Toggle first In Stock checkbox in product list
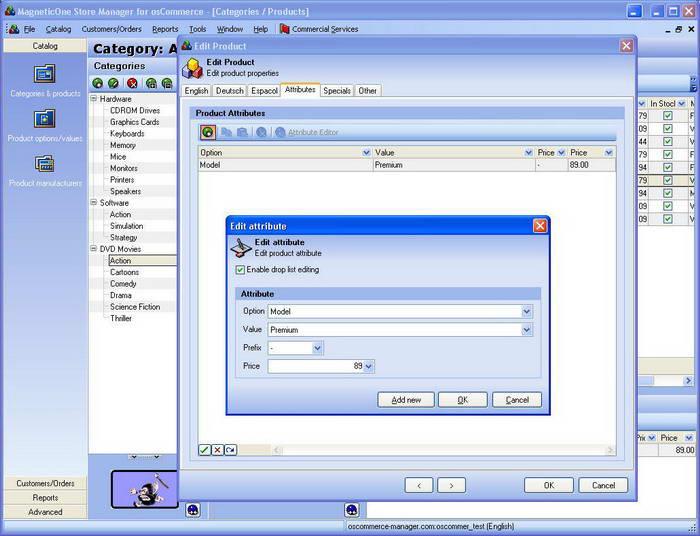Viewport: 700px width, 536px height. tap(667, 116)
